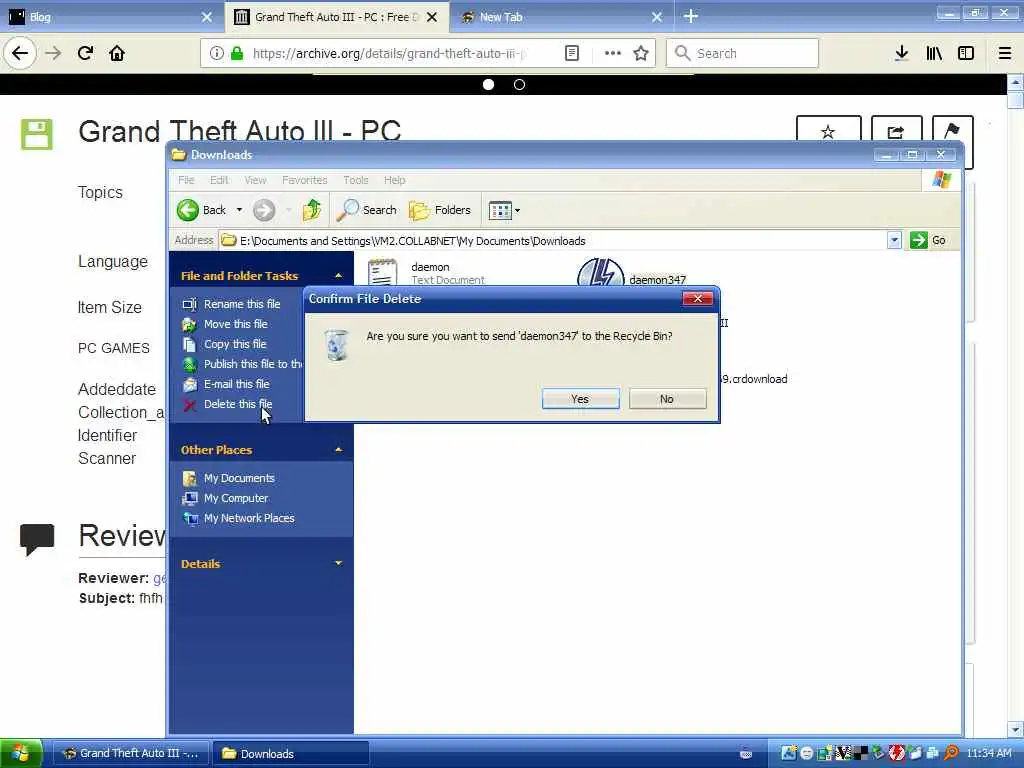Screen dimensions: 1024x768
Task: Click Firefox browser forward arrow
Action: coord(53,53)
